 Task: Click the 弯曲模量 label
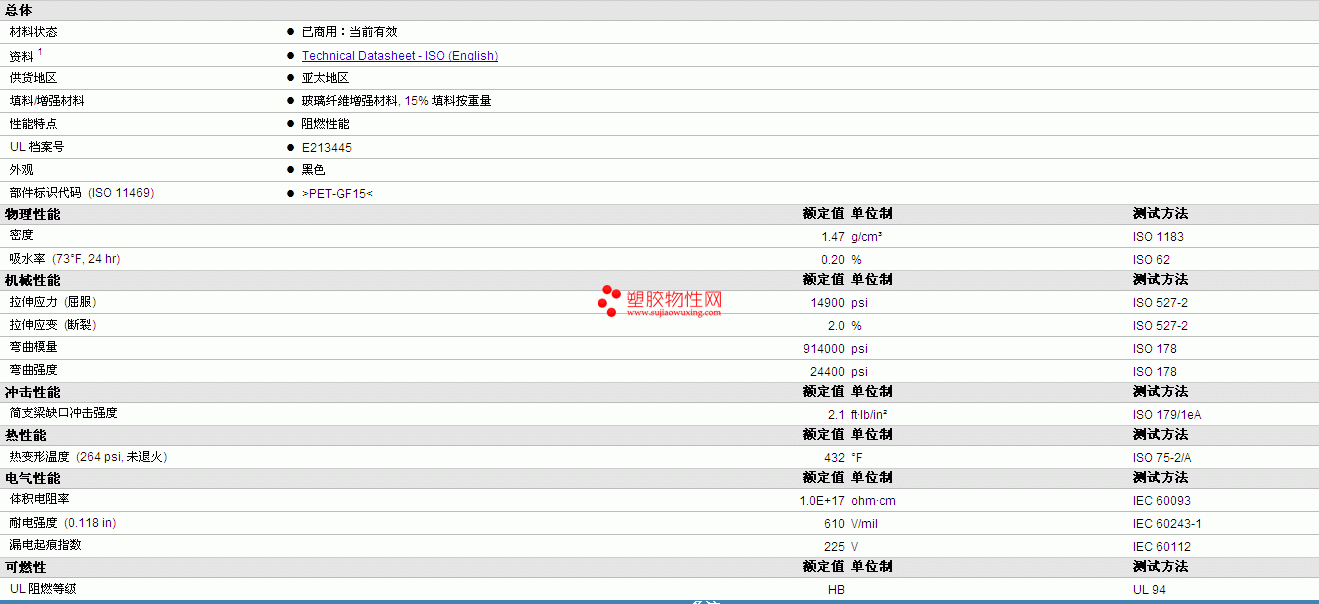[x=33, y=347]
